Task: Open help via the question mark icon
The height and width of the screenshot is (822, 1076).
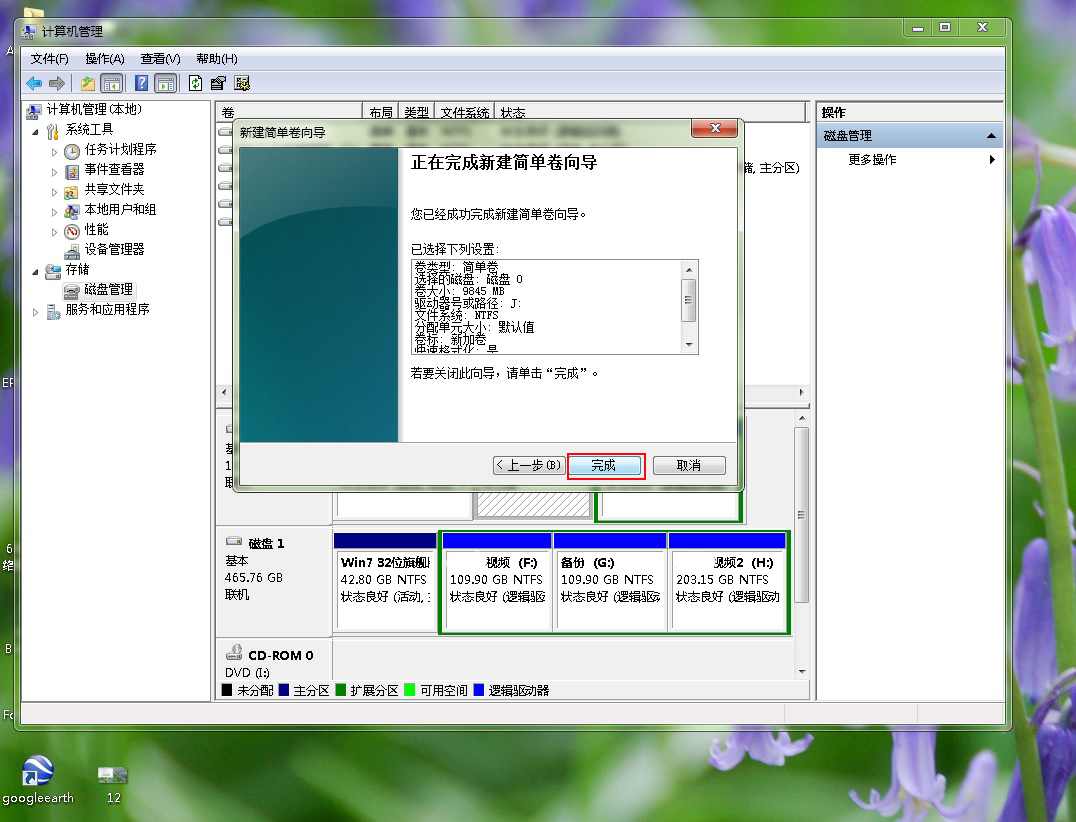Action: (140, 83)
